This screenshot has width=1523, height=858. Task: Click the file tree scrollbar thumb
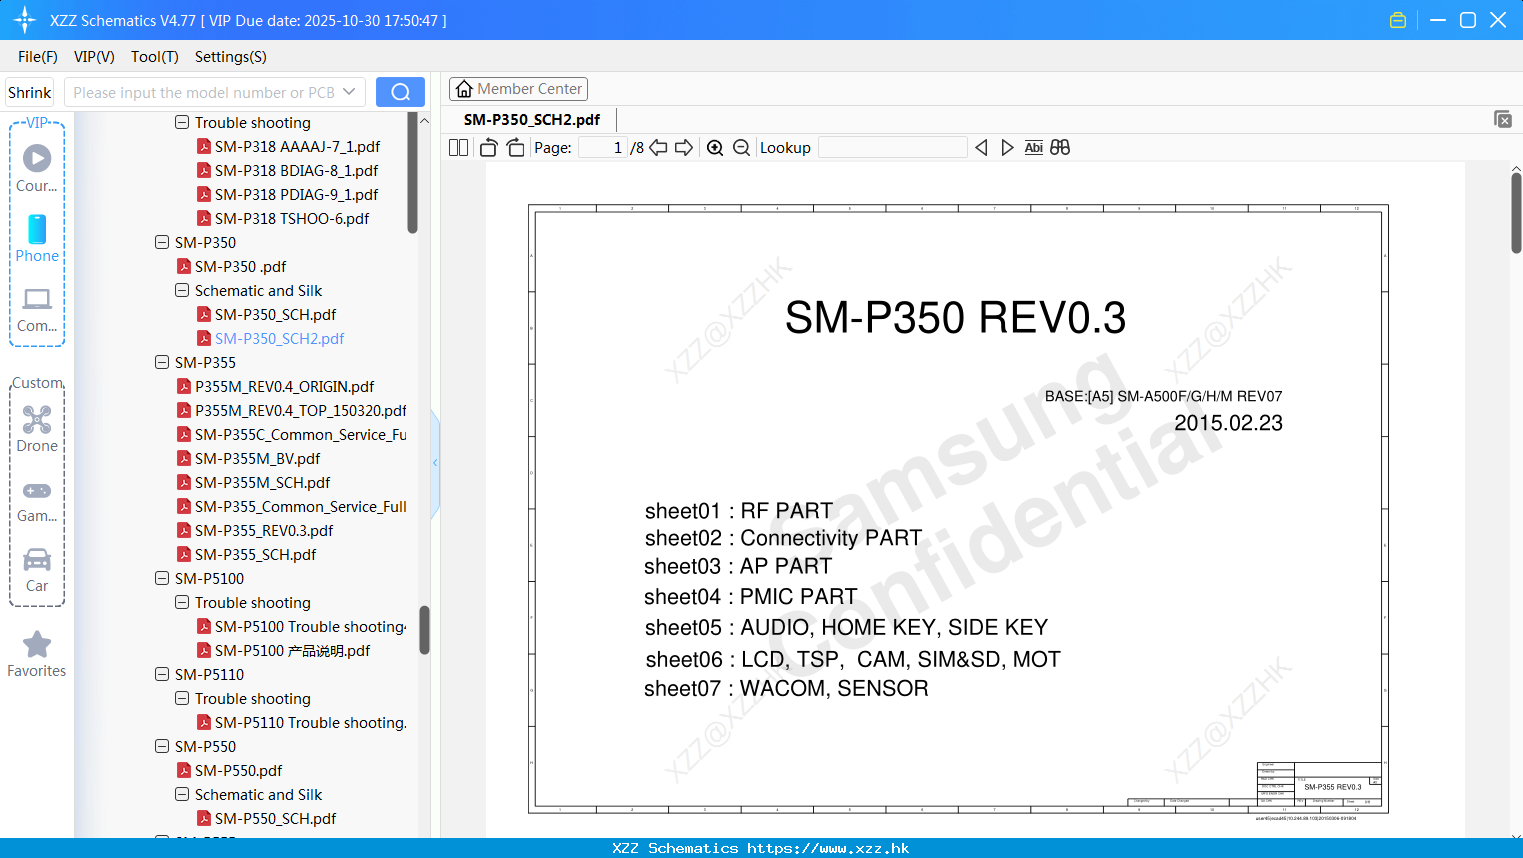click(x=424, y=630)
